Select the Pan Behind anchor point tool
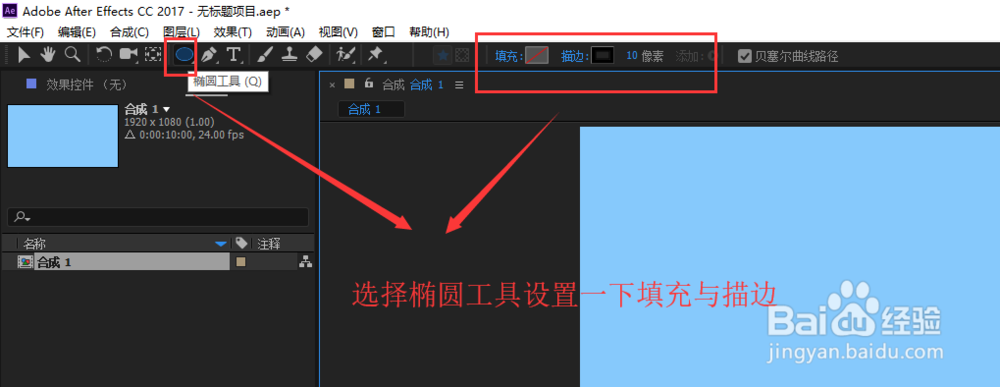The width and height of the screenshot is (1000, 387). click(x=153, y=55)
